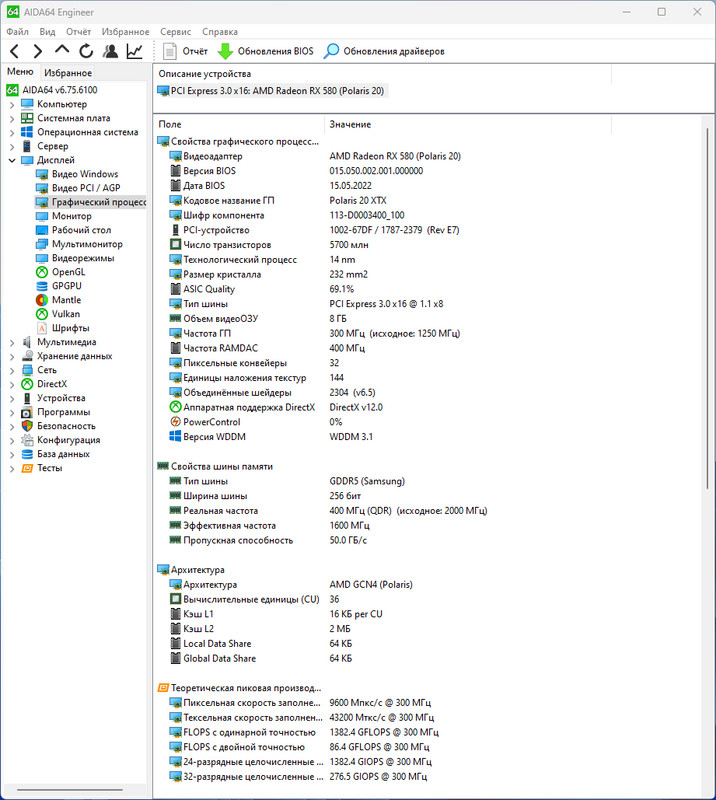
Task: Go up one level with the up arrow icon
Action: click(62, 50)
